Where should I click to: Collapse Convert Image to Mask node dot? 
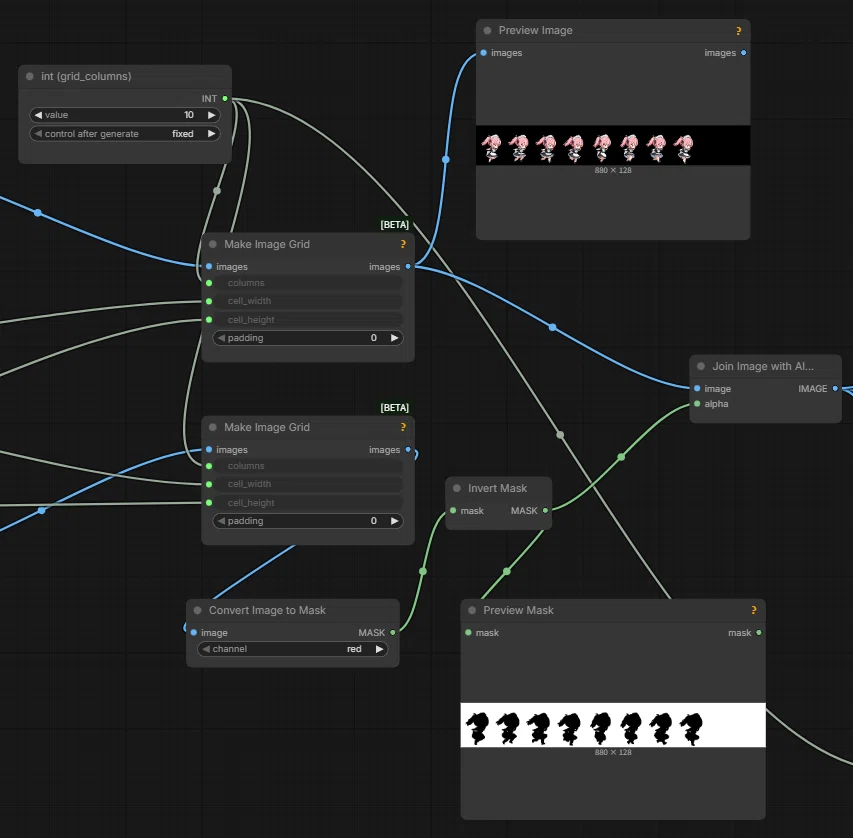(x=197, y=611)
